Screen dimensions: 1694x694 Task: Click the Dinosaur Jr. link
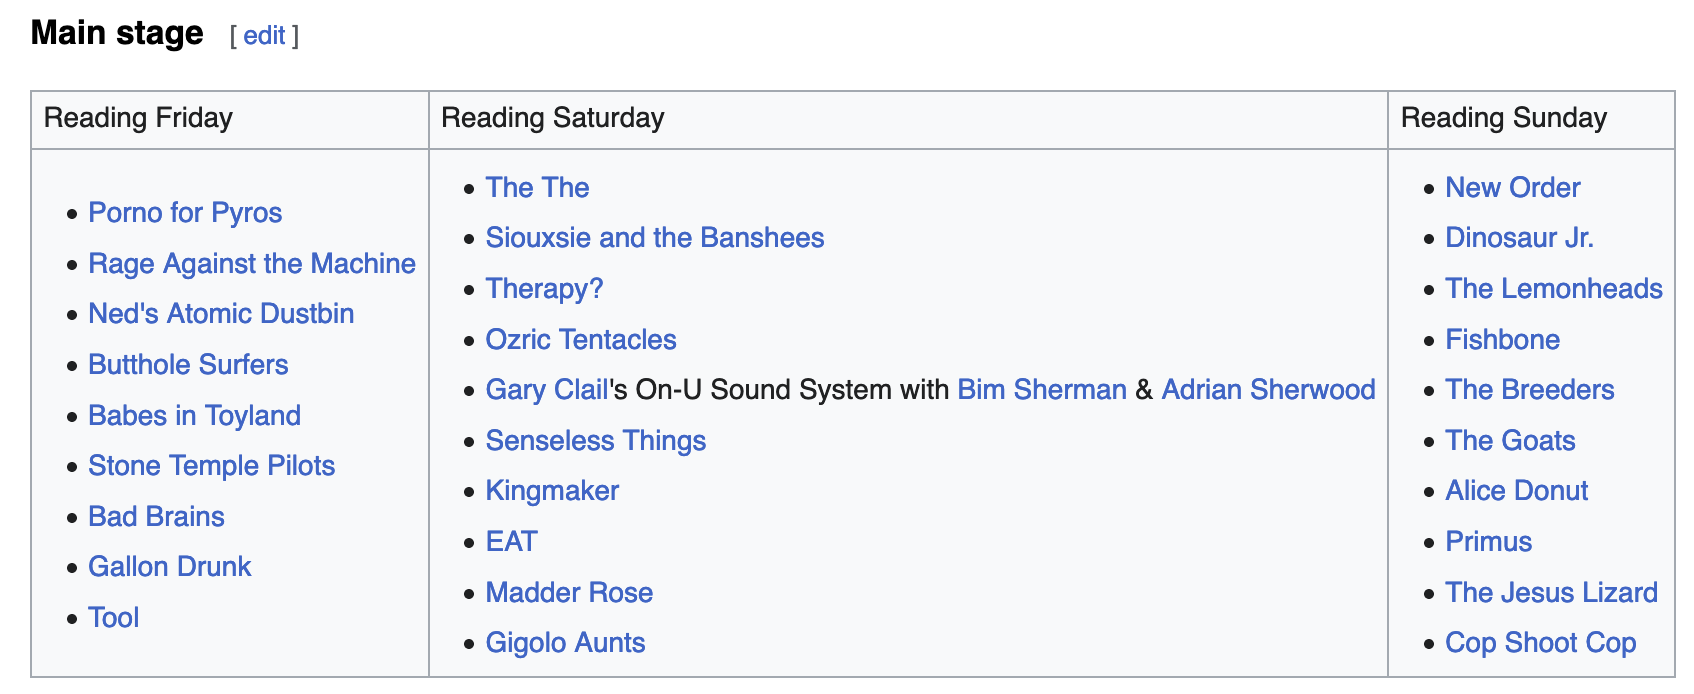point(1519,238)
